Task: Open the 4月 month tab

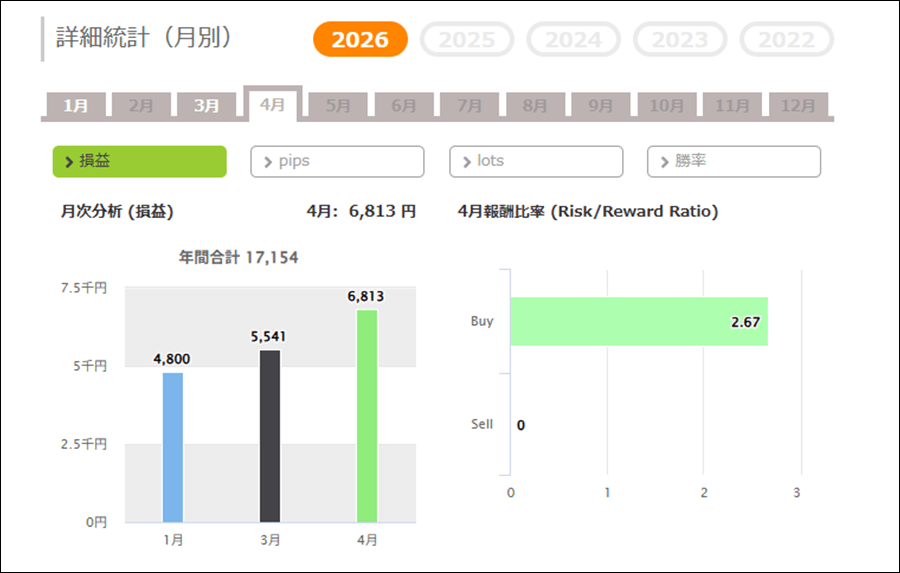Action: 272,104
